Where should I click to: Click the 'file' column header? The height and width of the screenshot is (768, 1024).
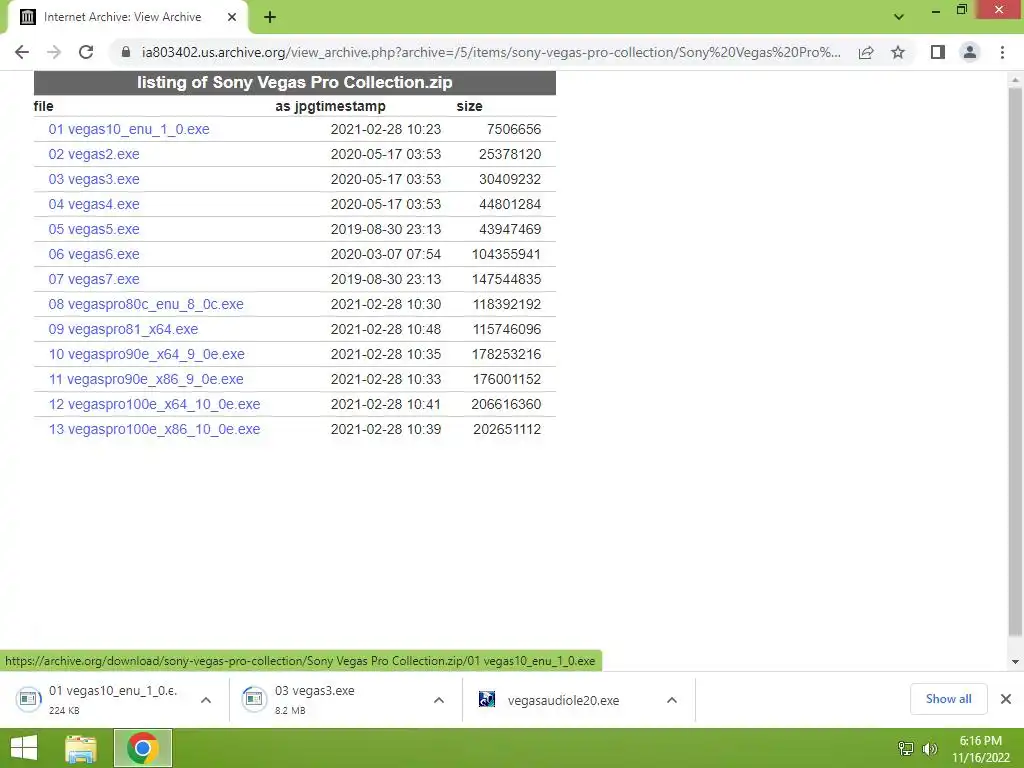coord(44,106)
